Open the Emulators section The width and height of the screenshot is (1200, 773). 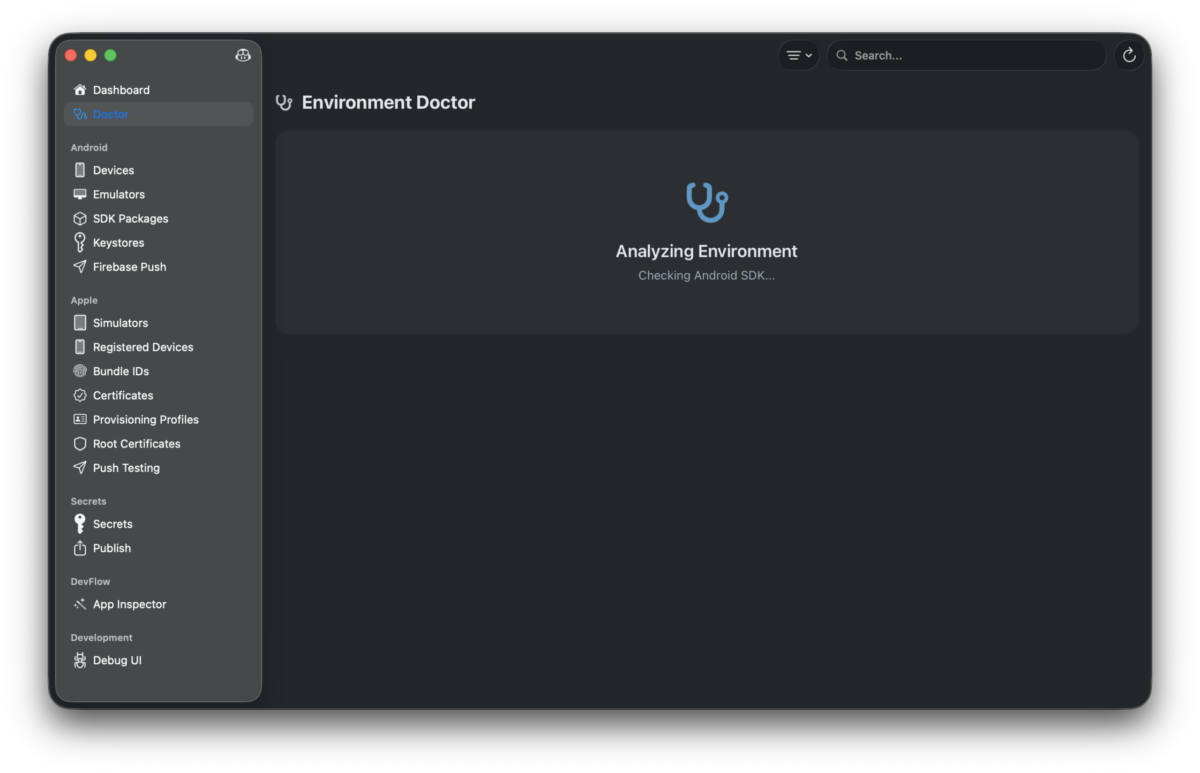pyautogui.click(x=158, y=194)
